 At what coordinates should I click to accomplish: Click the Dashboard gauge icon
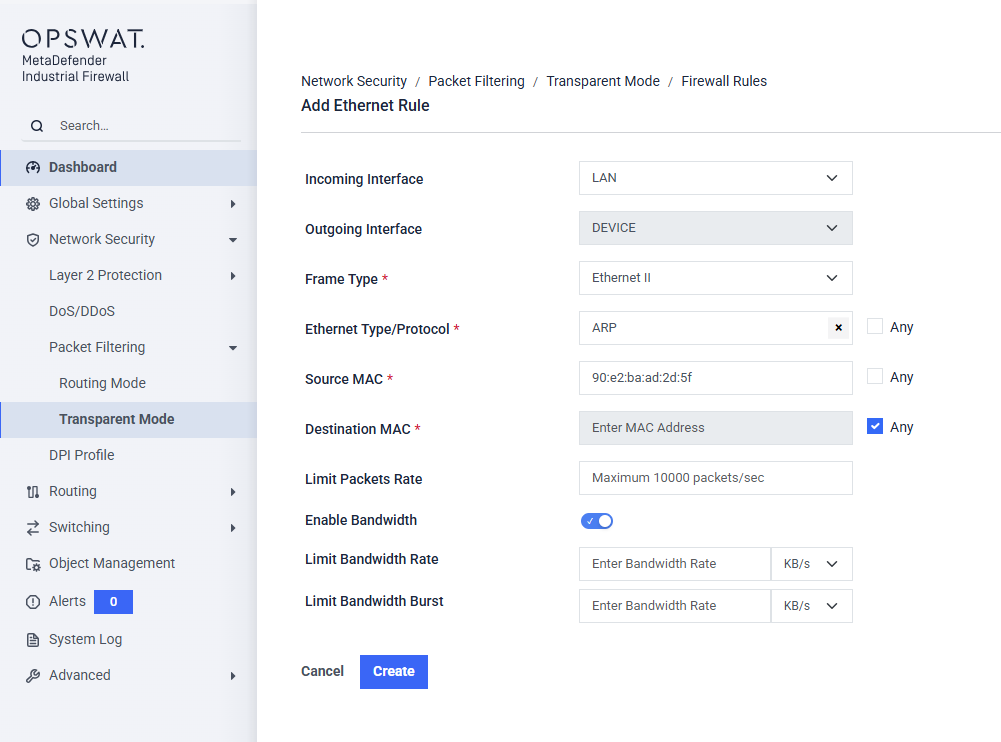click(x=33, y=168)
